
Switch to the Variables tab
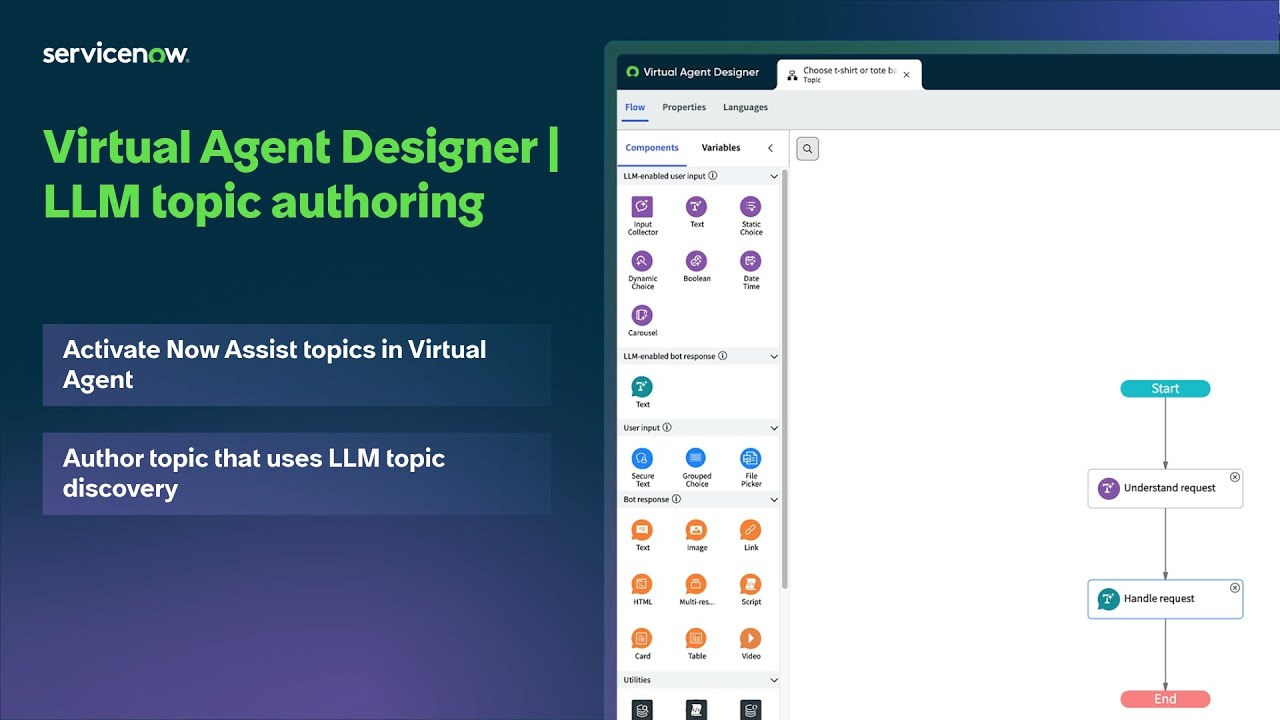(720, 147)
